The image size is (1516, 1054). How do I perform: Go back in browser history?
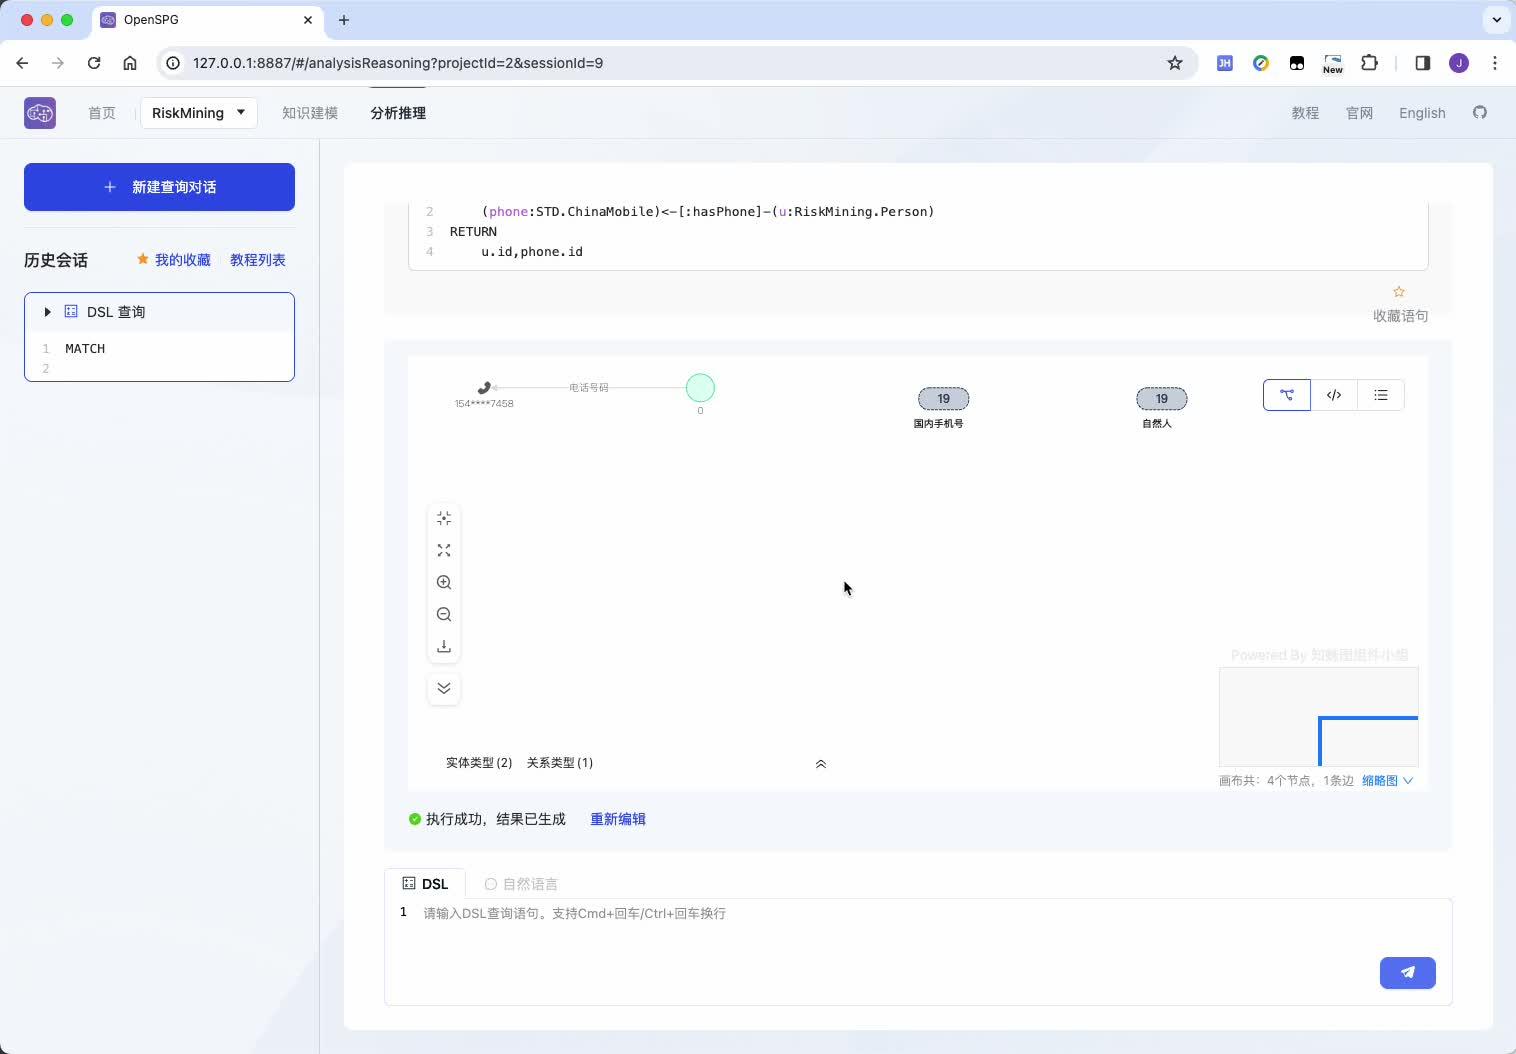coord(22,63)
